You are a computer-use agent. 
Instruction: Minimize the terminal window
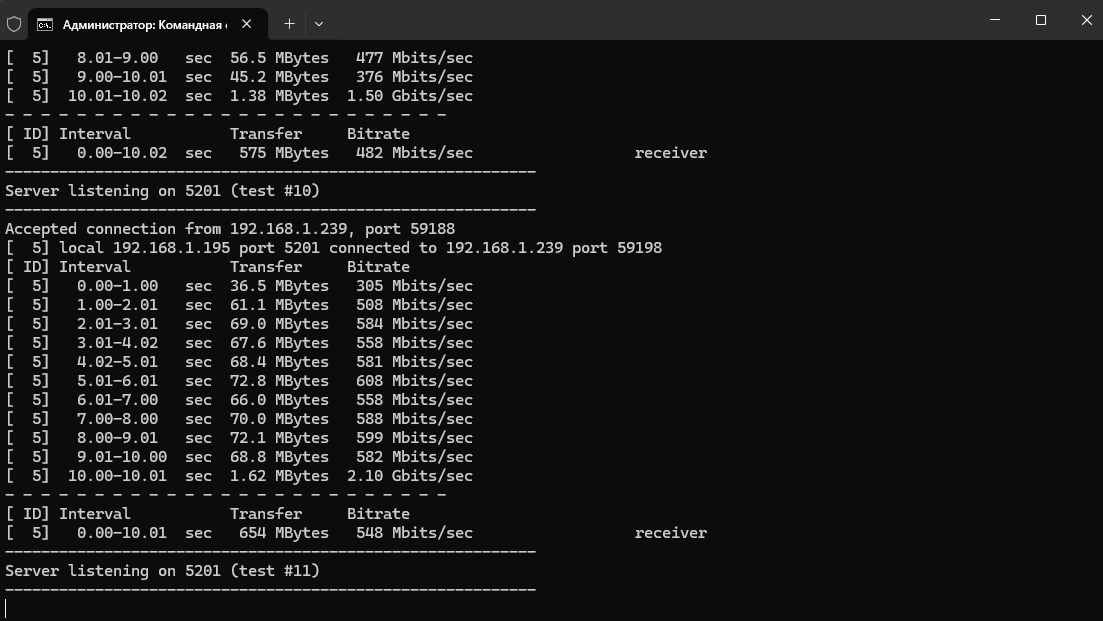[x=995, y=20]
